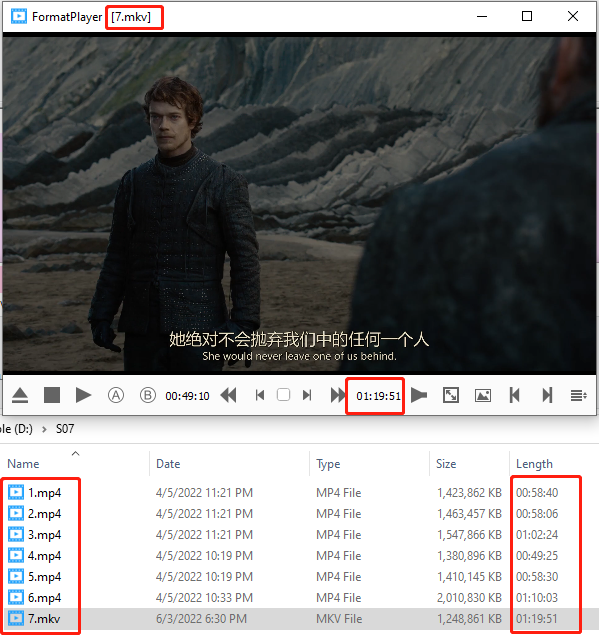This screenshot has width=599, height=636.
Task: Toggle fullscreen with the expand arrows icon
Action: point(451,395)
